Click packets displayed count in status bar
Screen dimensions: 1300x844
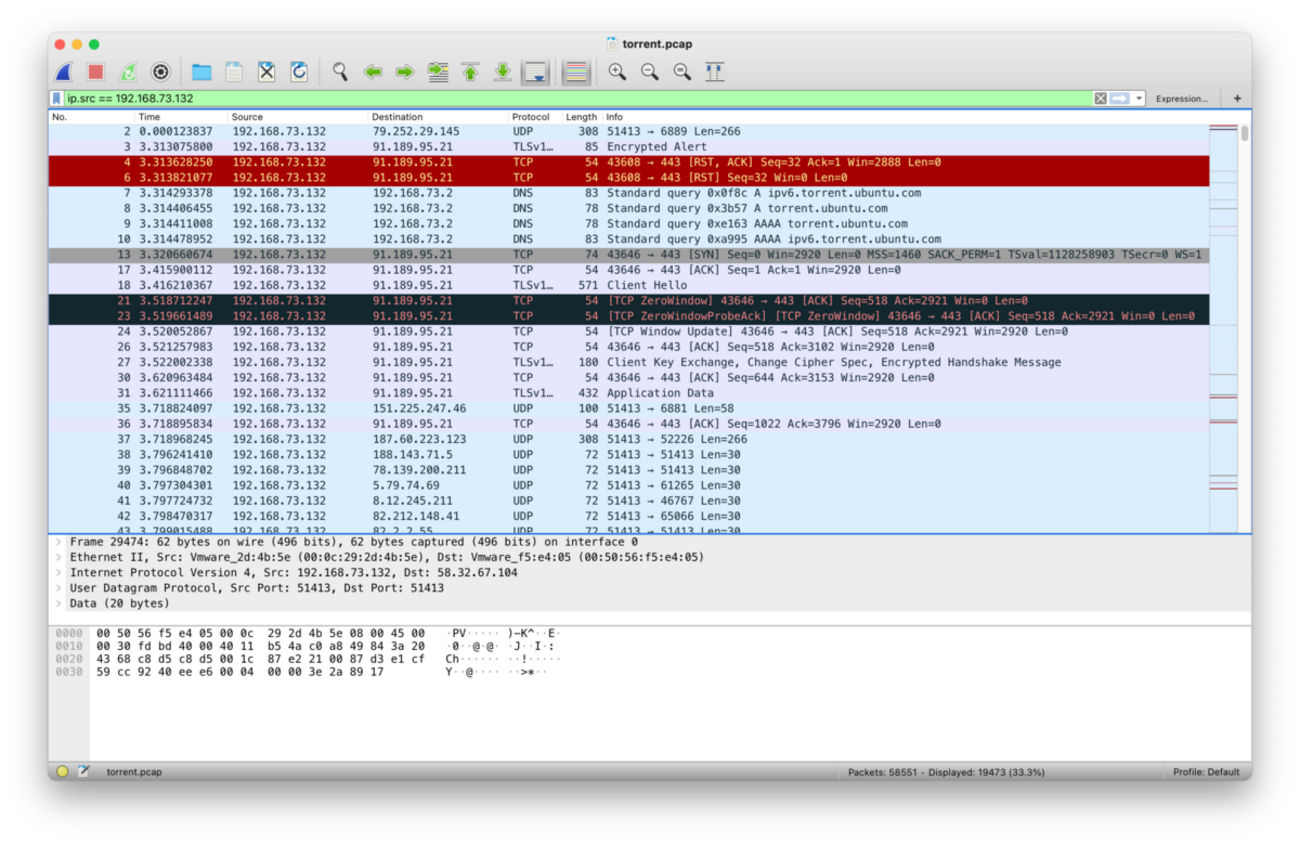946,772
